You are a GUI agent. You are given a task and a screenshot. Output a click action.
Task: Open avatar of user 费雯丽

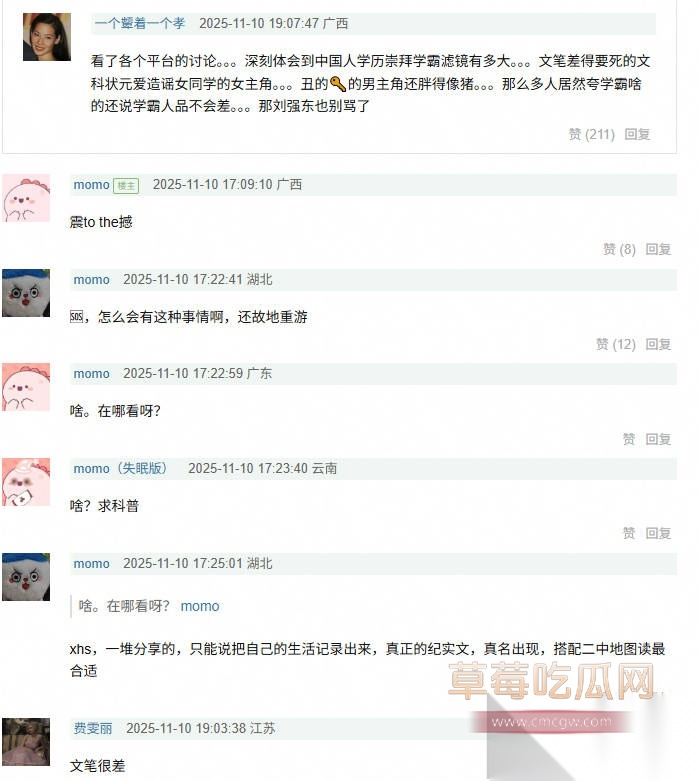[x=26, y=742]
